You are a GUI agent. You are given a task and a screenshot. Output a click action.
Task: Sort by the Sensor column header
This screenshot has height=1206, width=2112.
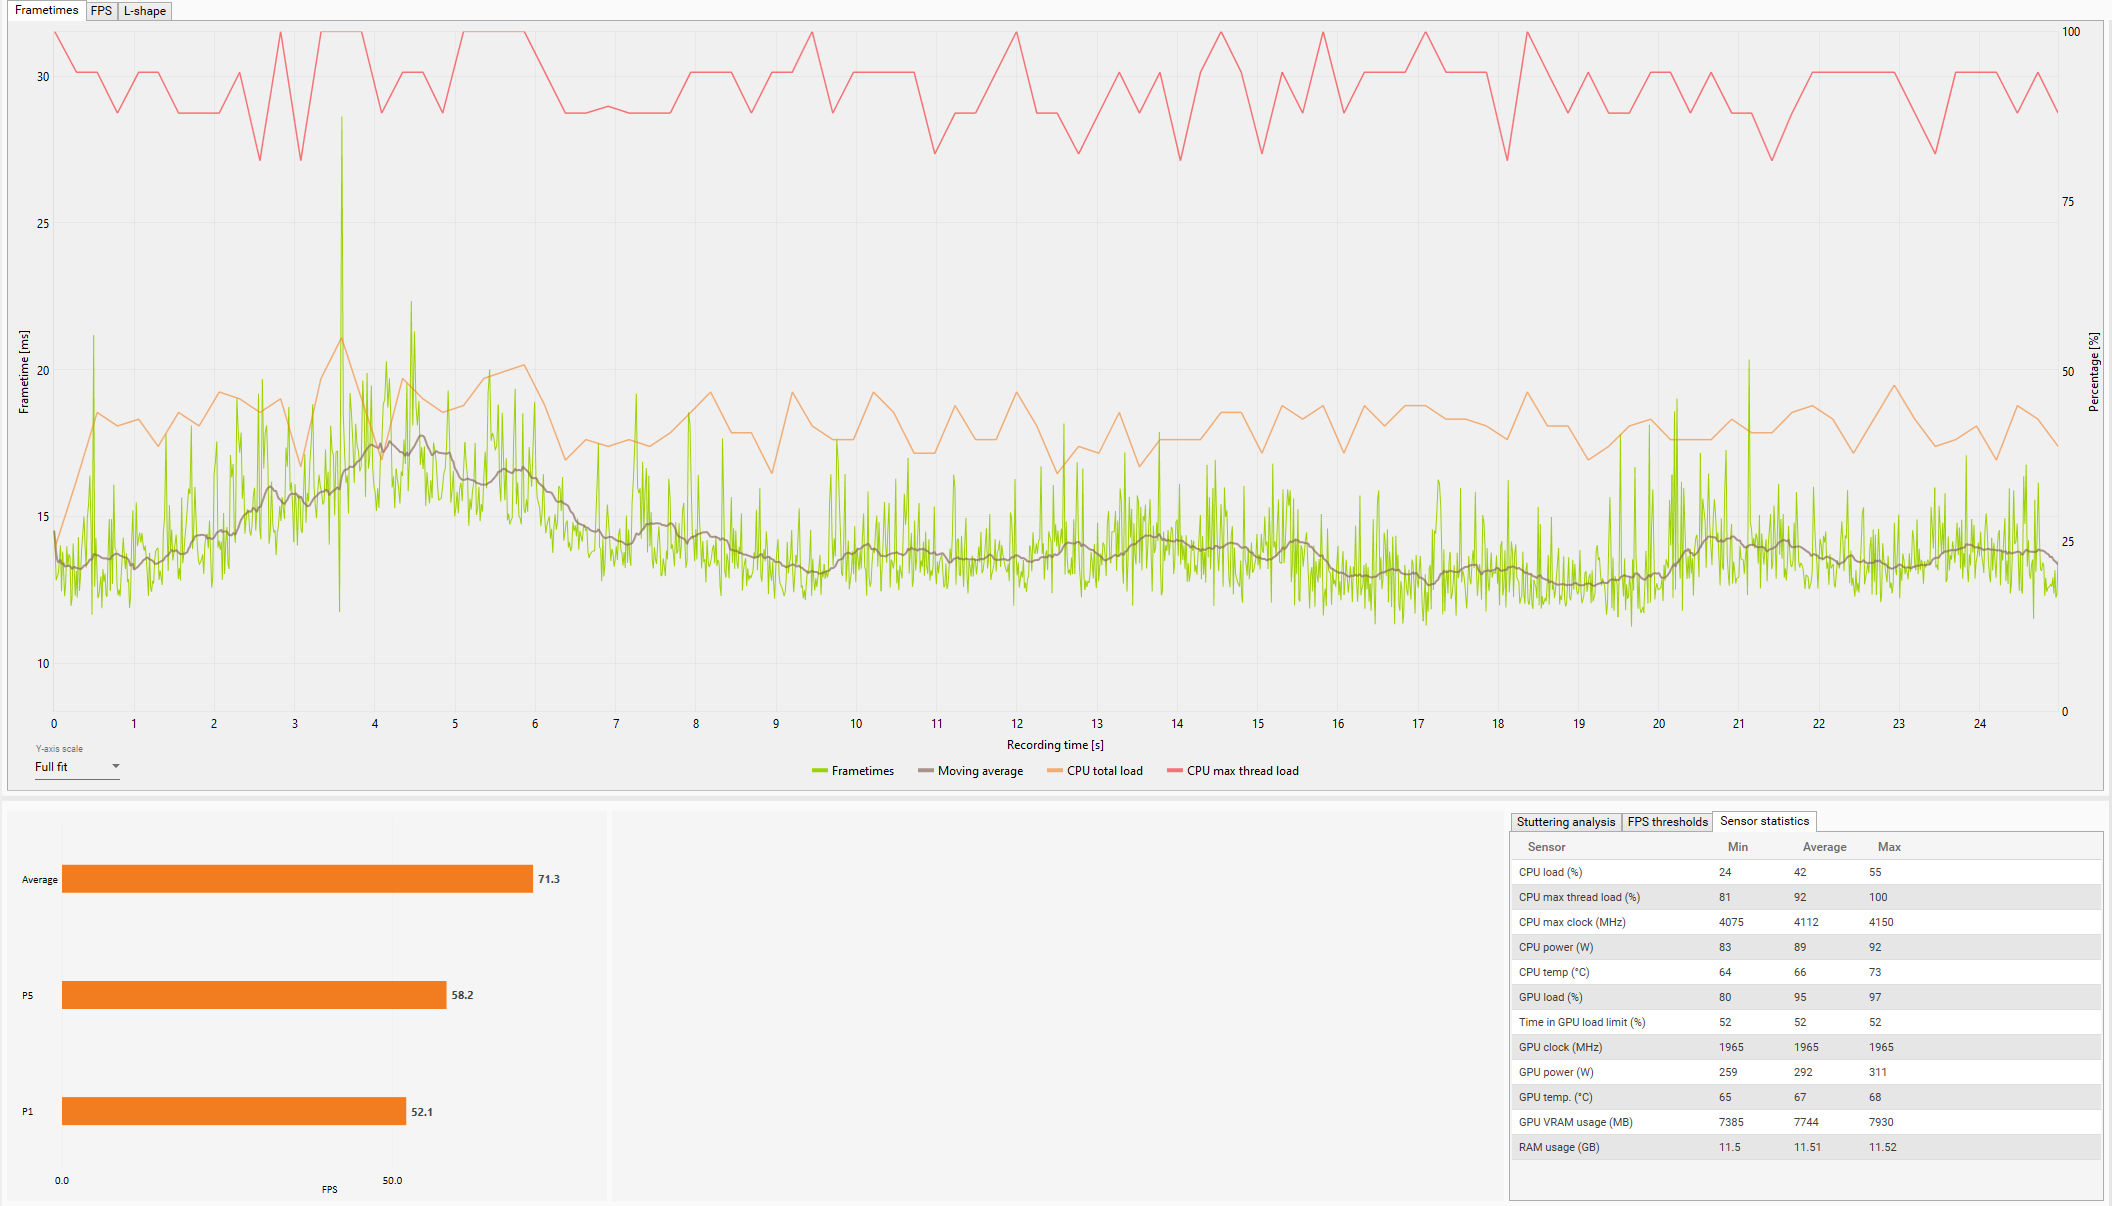pos(1546,847)
